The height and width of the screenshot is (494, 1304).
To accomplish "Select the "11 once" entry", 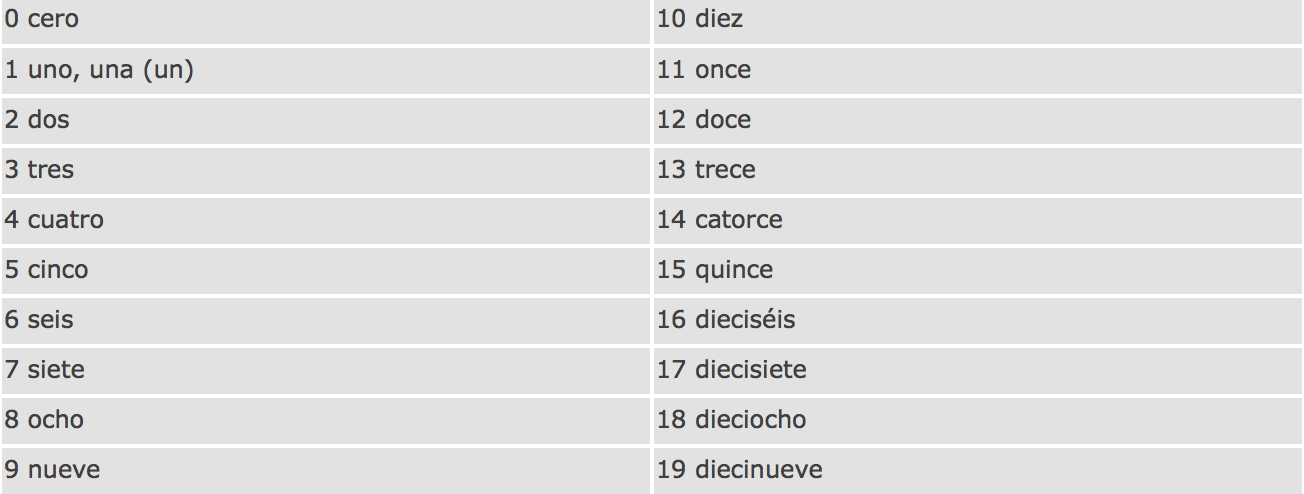I will (x=978, y=70).
